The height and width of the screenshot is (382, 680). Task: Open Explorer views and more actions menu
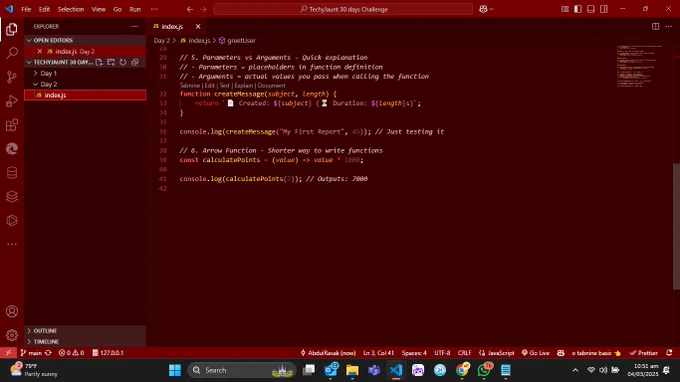click(135, 26)
